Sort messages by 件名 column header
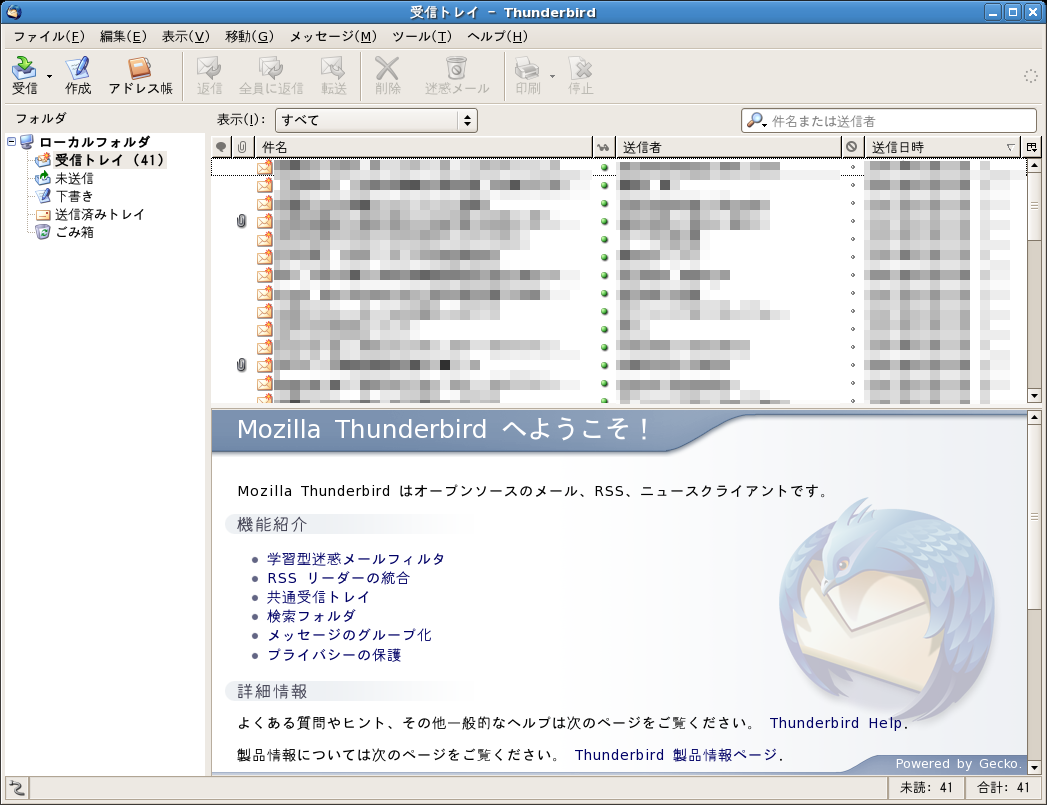Image resolution: width=1047 pixels, height=805 pixels. click(423, 147)
